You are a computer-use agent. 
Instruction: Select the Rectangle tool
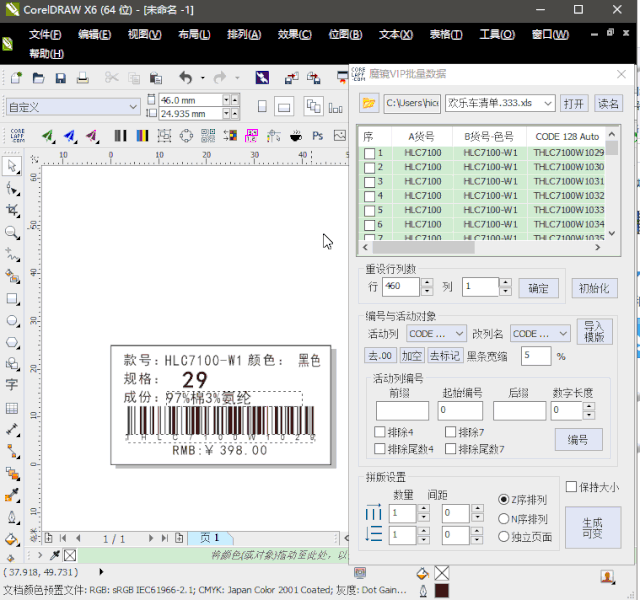click(12, 299)
